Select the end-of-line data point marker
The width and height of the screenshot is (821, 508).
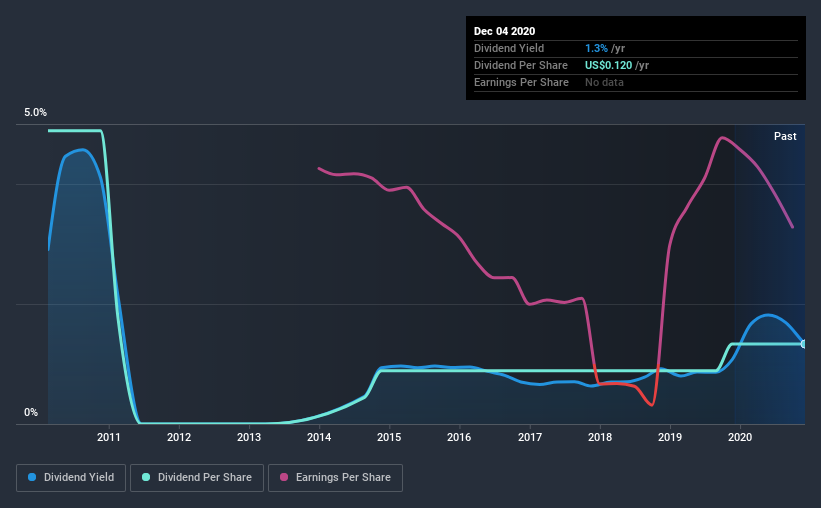(x=804, y=344)
